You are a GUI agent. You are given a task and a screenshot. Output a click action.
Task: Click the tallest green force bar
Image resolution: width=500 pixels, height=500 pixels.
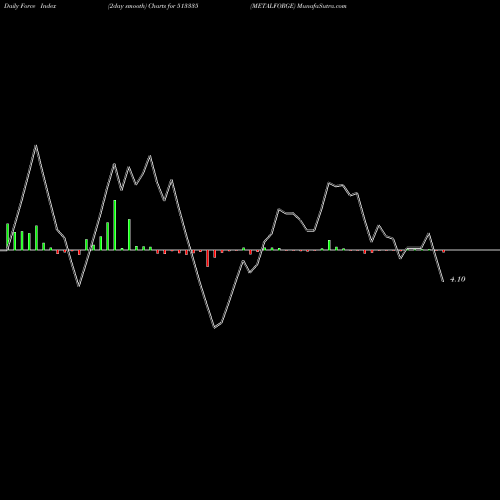(x=115, y=225)
